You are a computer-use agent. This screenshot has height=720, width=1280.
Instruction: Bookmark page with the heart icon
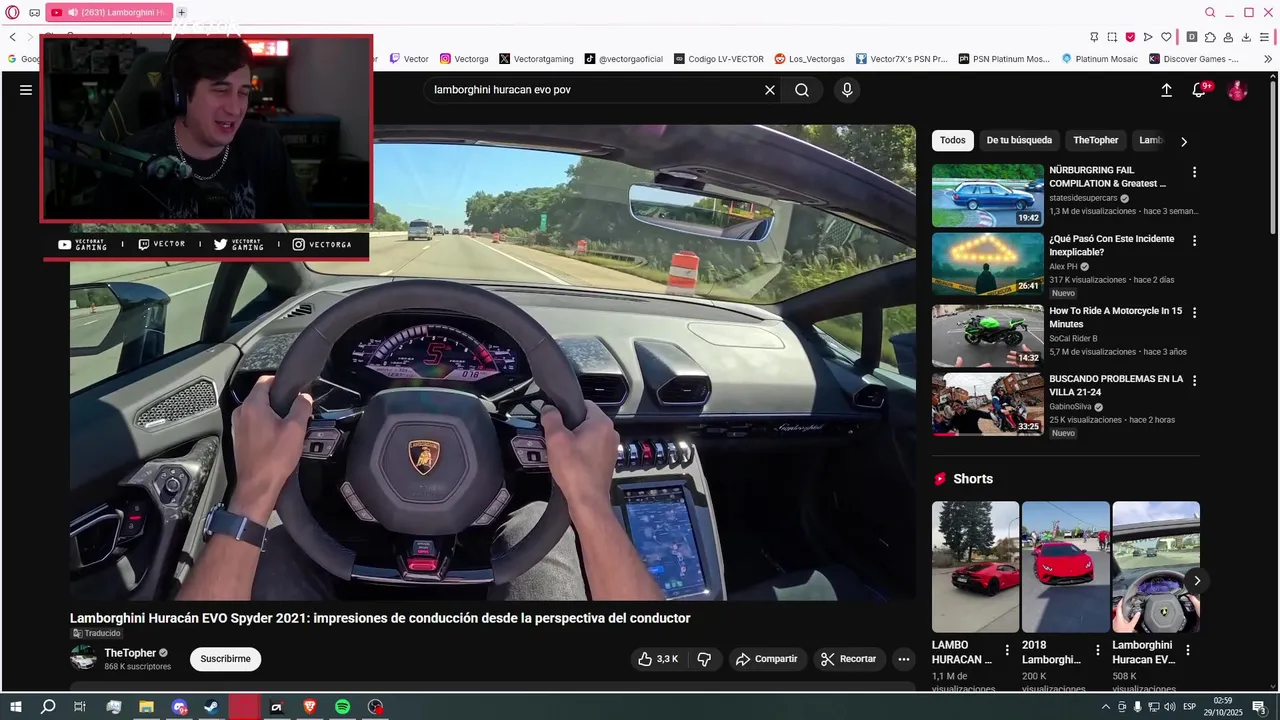1166,37
